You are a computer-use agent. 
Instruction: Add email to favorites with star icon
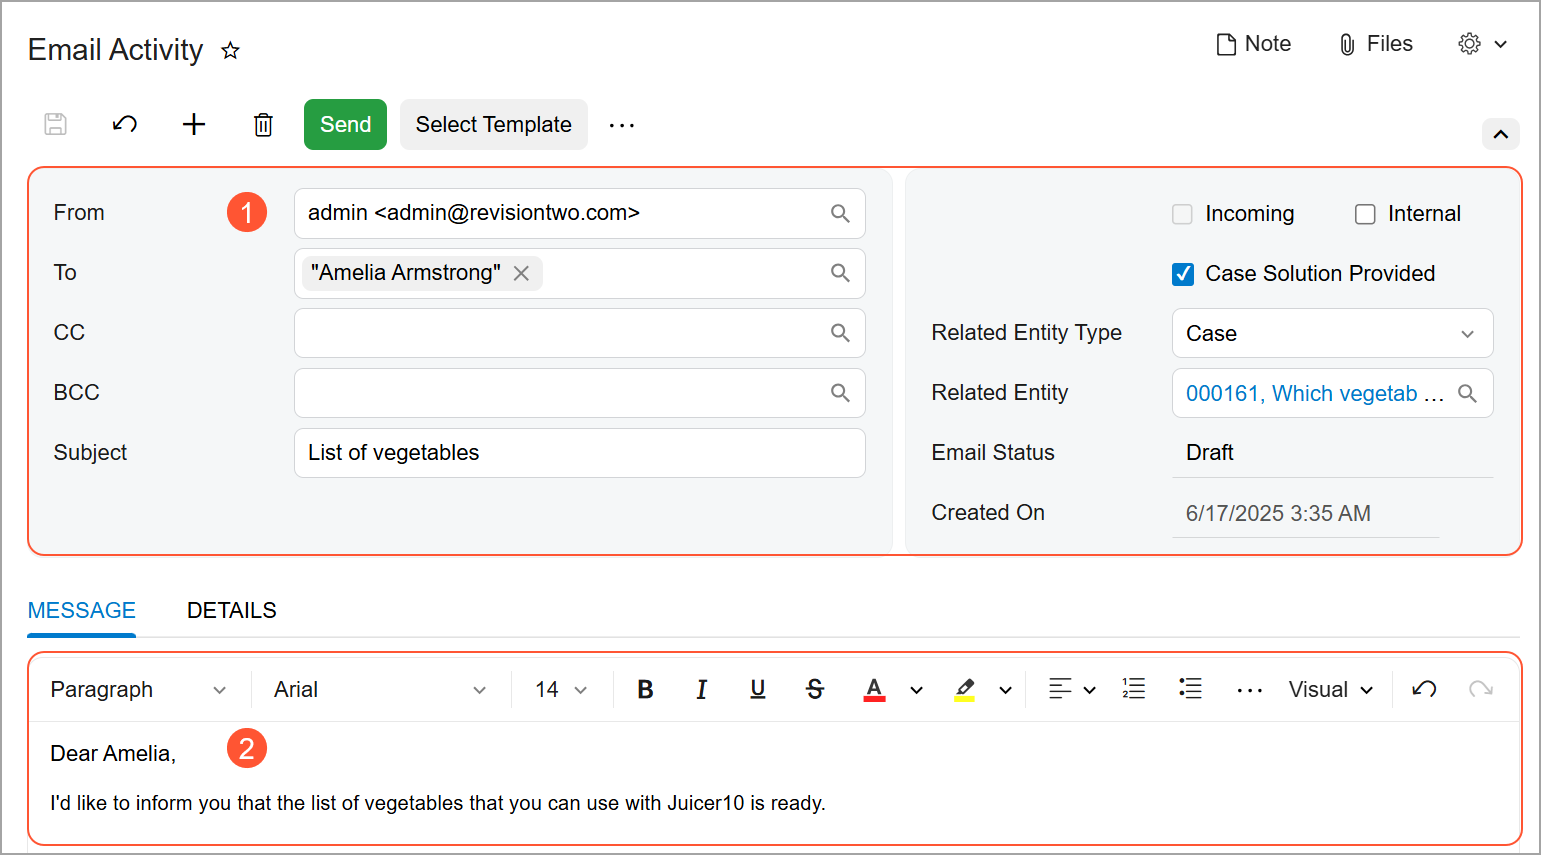click(231, 50)
